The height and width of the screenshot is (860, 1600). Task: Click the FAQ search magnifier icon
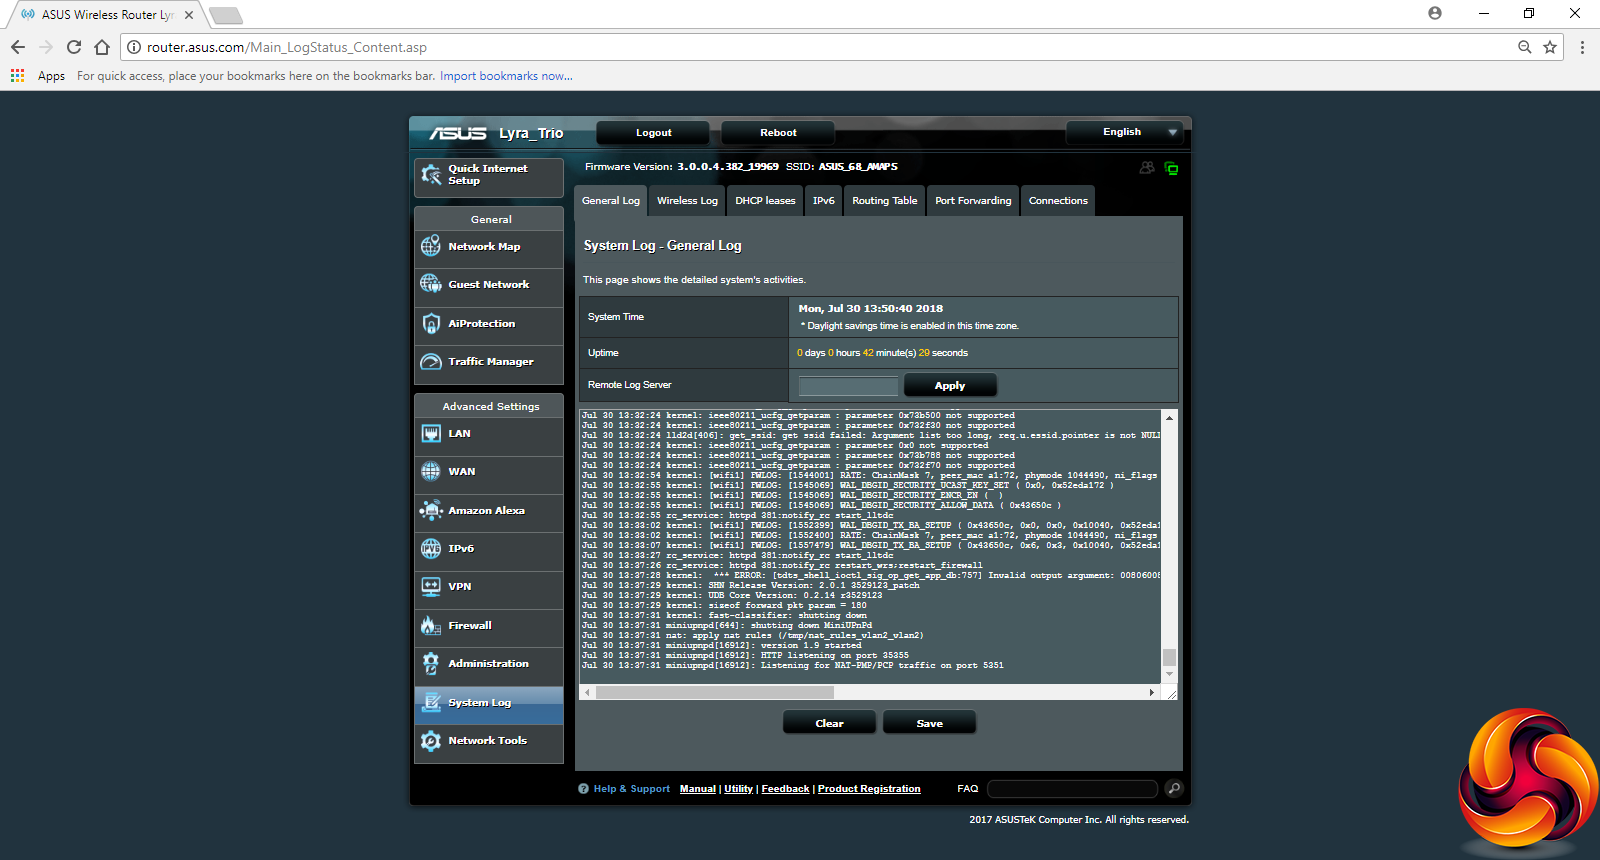(x=1174, y=789)
